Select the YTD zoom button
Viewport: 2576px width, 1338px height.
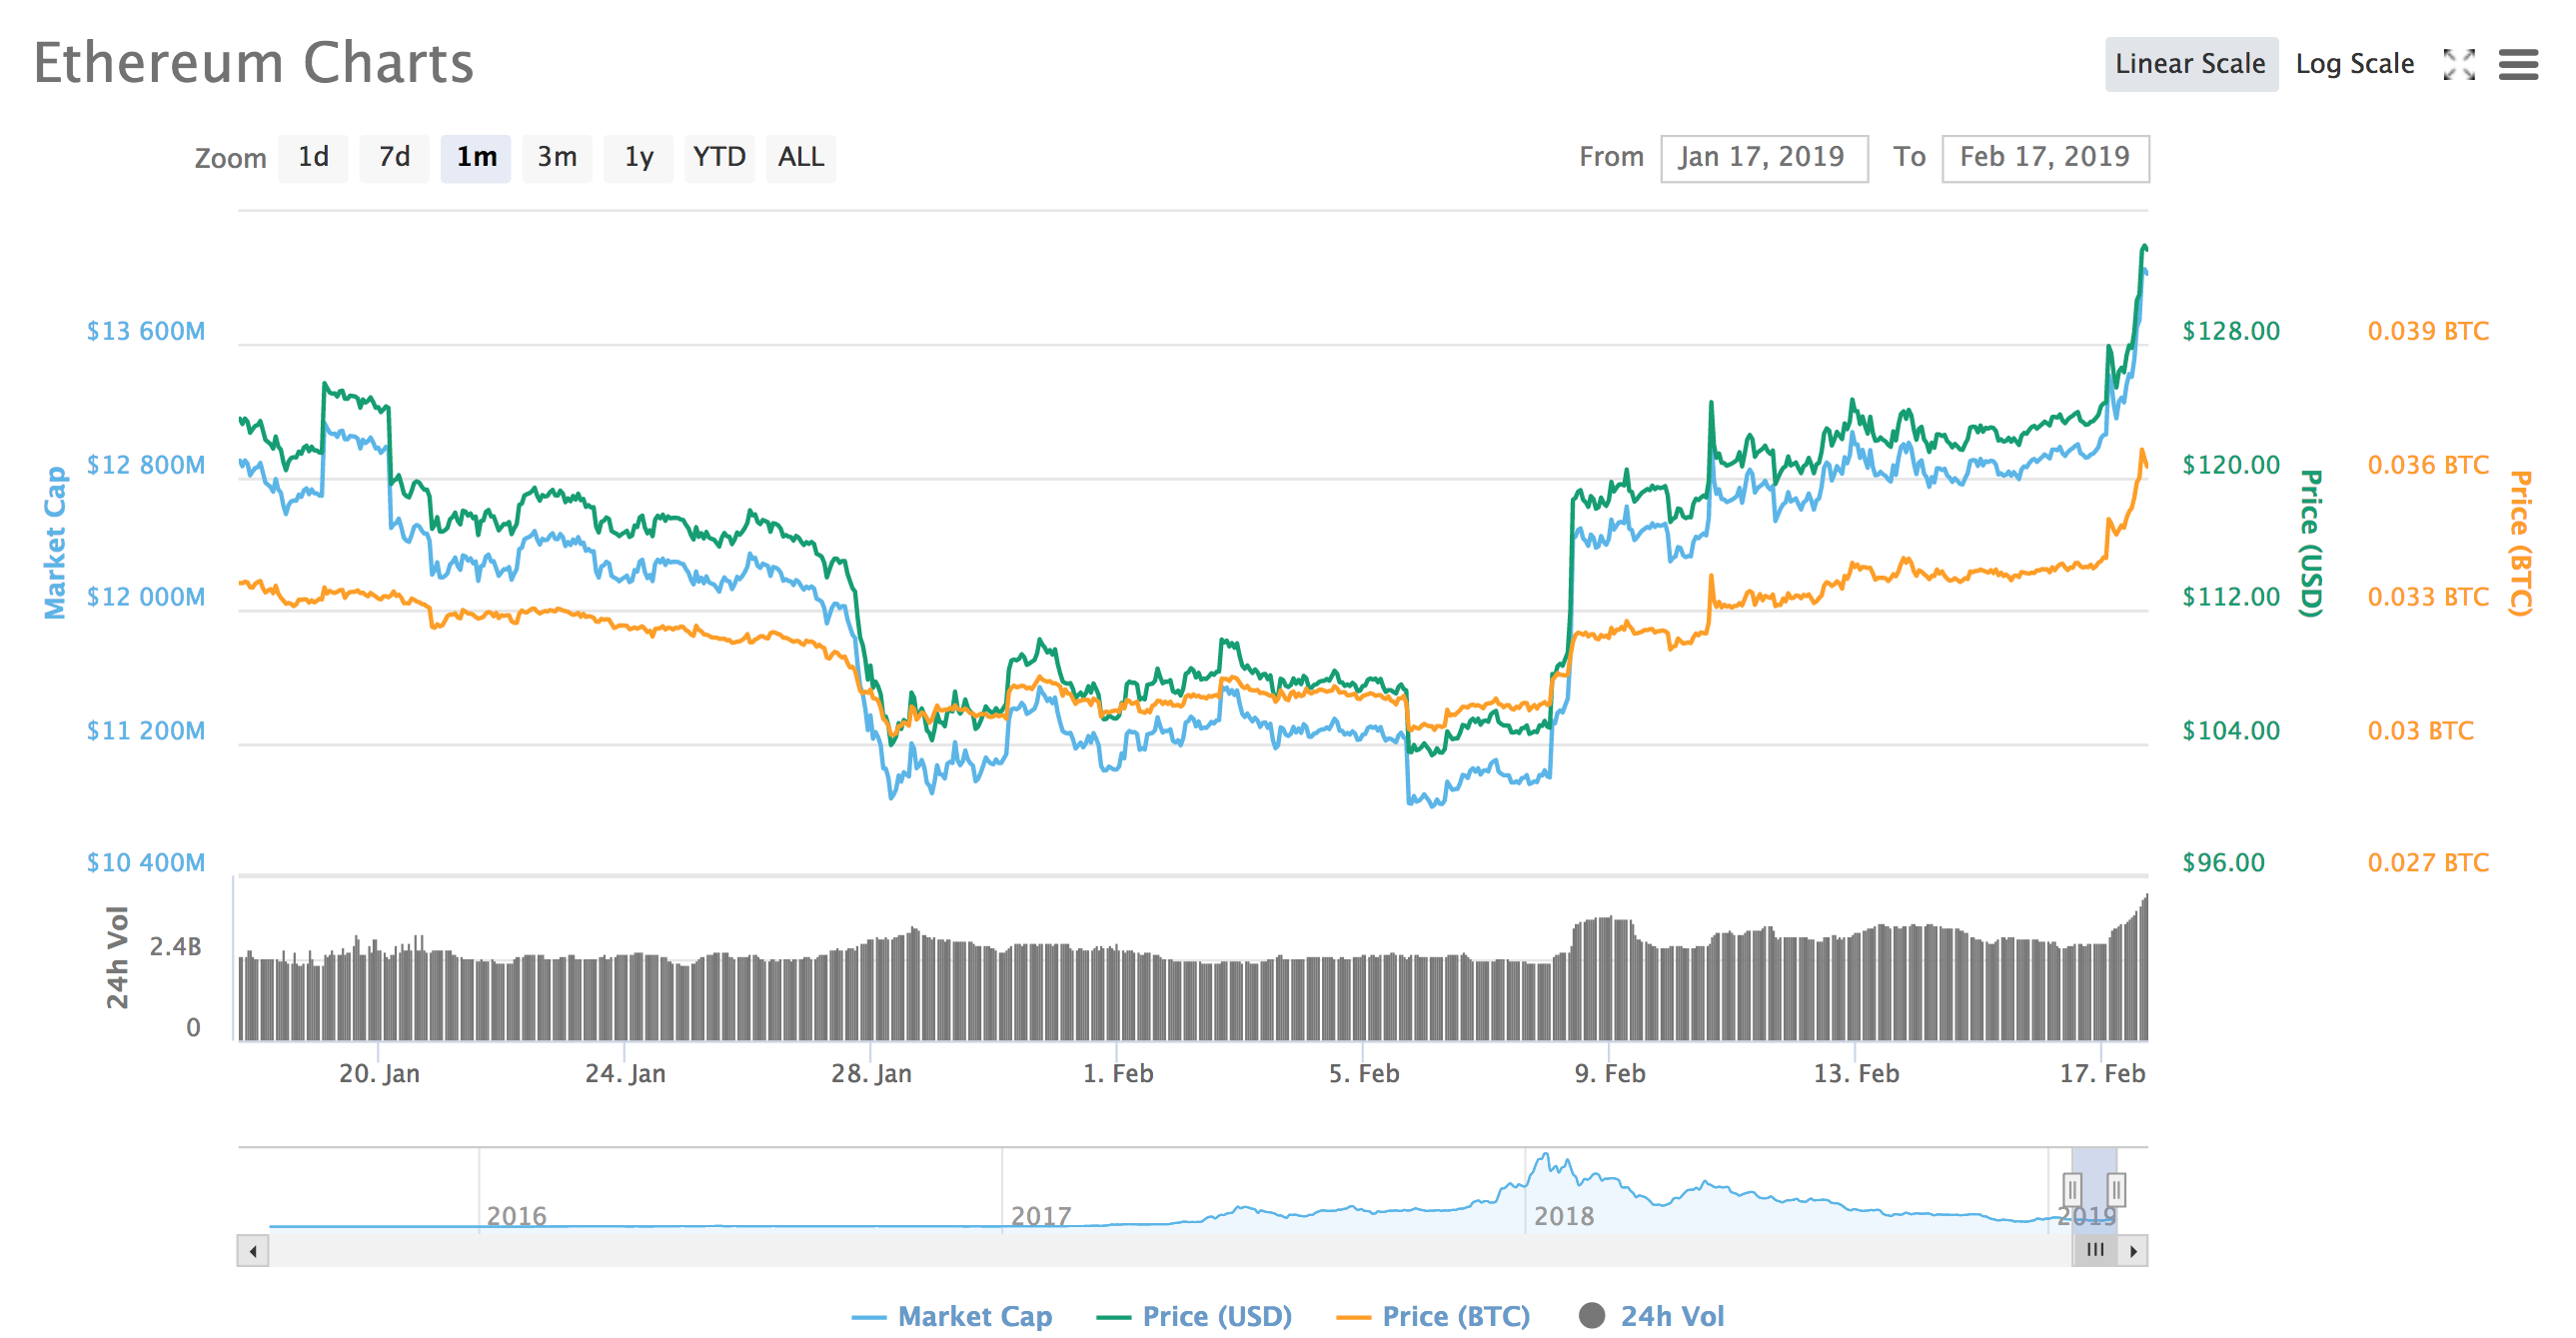point(720,158)
